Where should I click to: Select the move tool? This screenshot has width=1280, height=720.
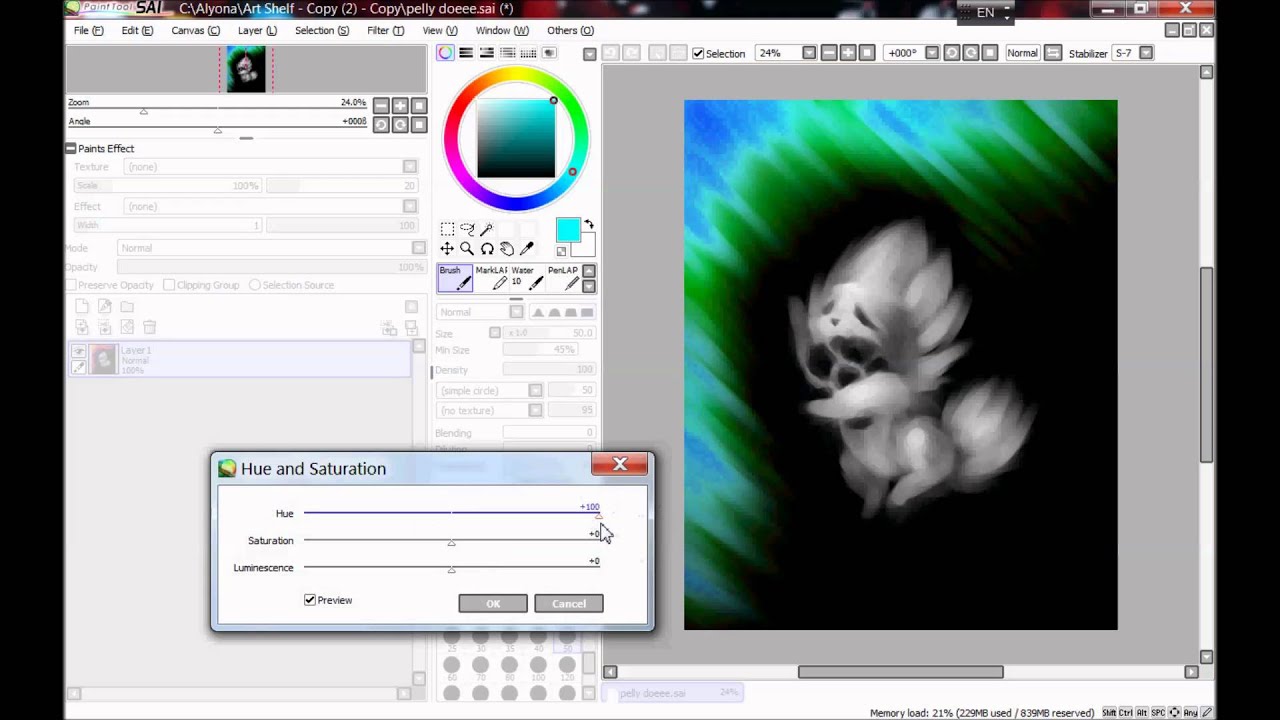447,249
